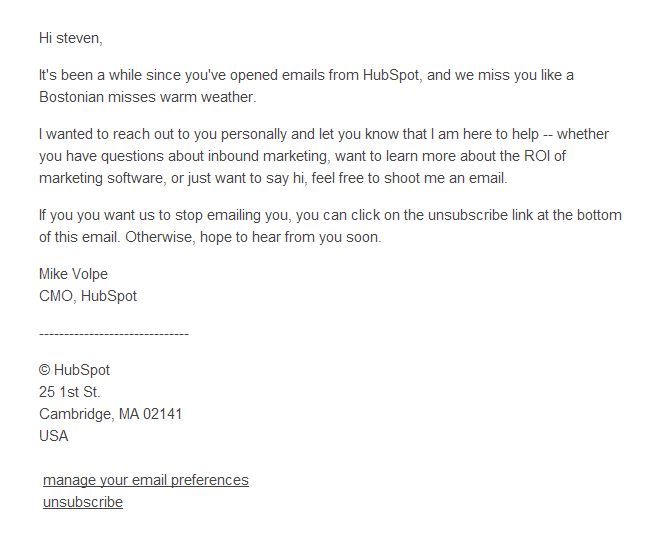Click the "Hi steven," greeting line
This screenshot has width=672, height=549.
pyautogui.click(x=71, y=38)
